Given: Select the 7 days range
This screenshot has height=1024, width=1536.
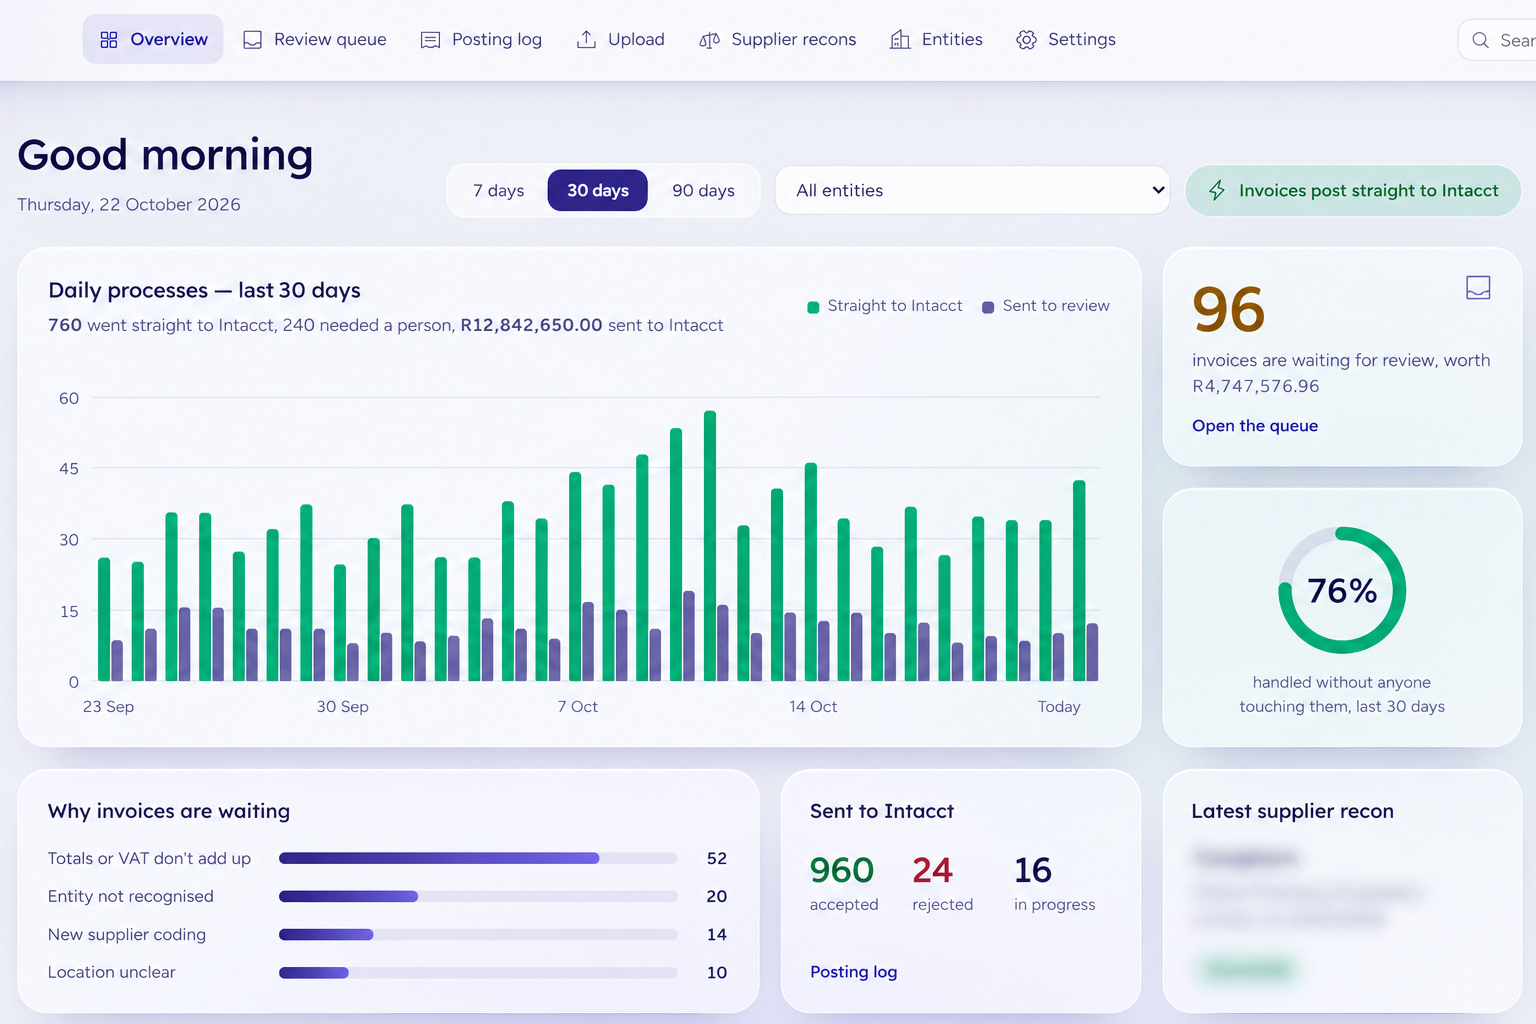Looking at the screenshot, I should (499, 190).
